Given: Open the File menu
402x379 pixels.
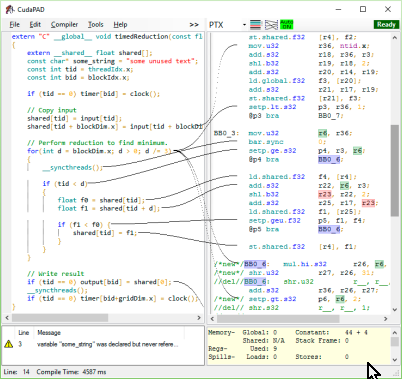Looking at the screenshot, I should (14, 24).
